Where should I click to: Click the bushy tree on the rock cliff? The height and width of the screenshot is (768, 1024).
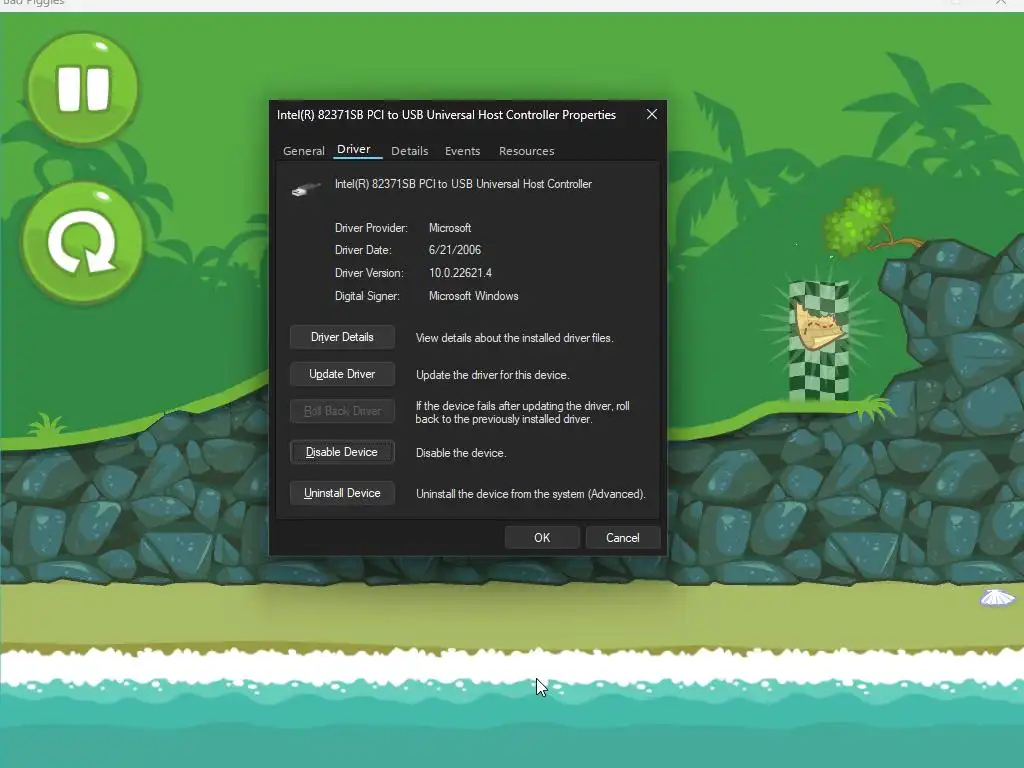tap(861, 222)
